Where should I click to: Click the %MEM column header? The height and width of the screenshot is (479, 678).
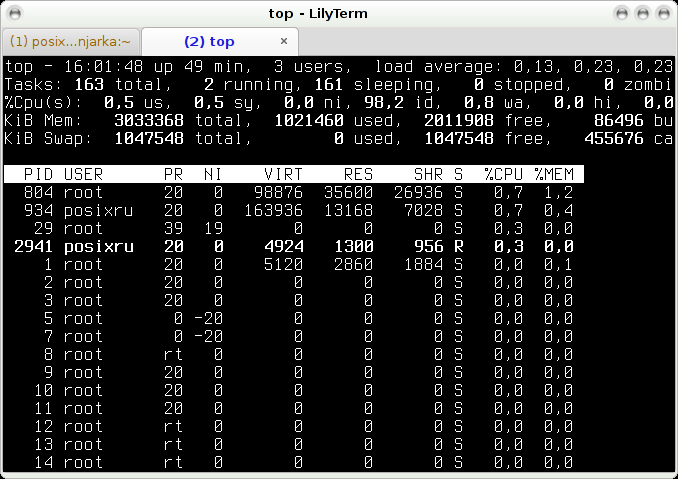tap(552, 174)
